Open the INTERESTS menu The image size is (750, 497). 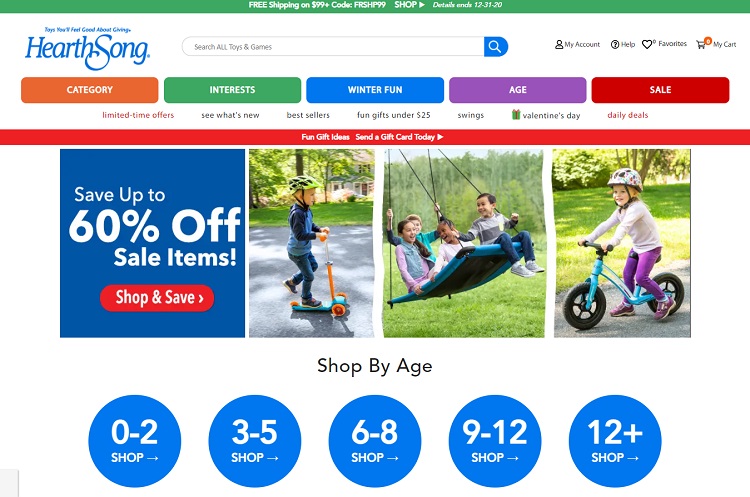click(232, 90)
